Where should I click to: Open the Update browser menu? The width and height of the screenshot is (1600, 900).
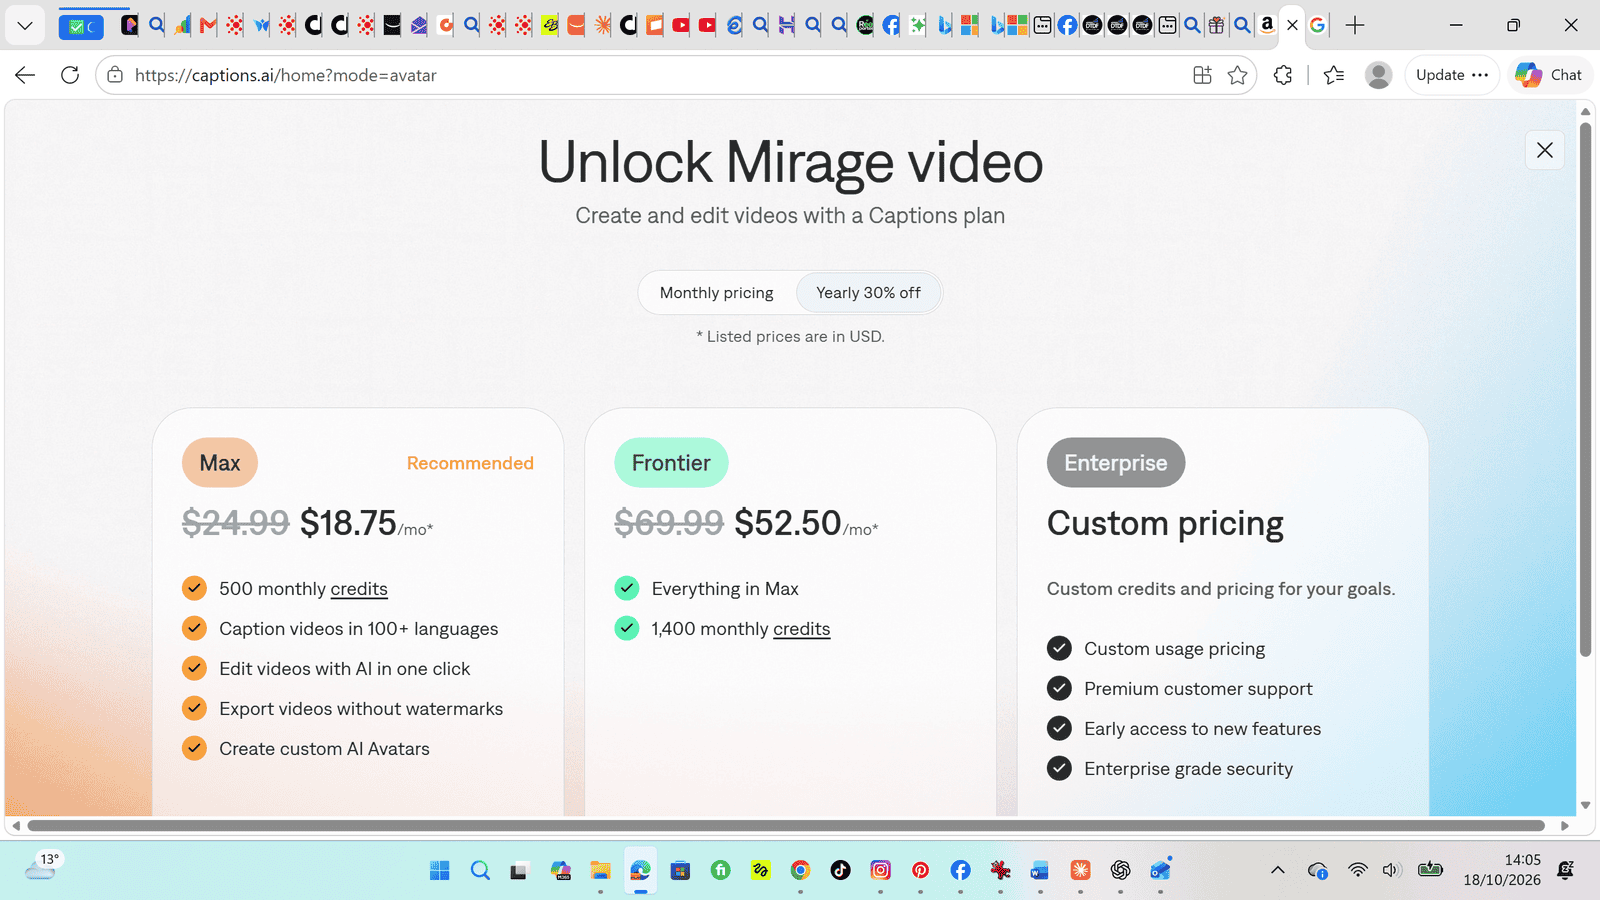1453,75
